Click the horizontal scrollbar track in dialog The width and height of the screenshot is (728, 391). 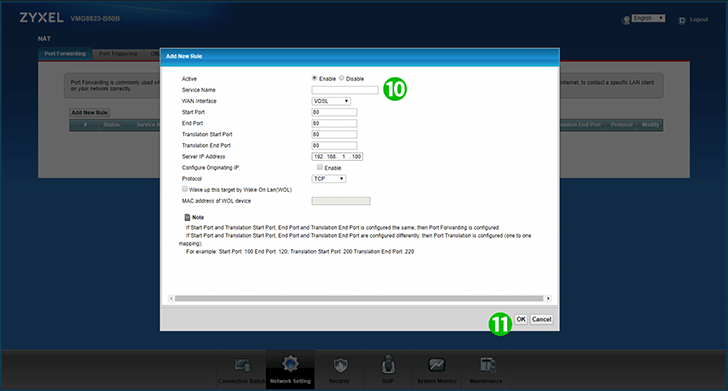[359, 299]
